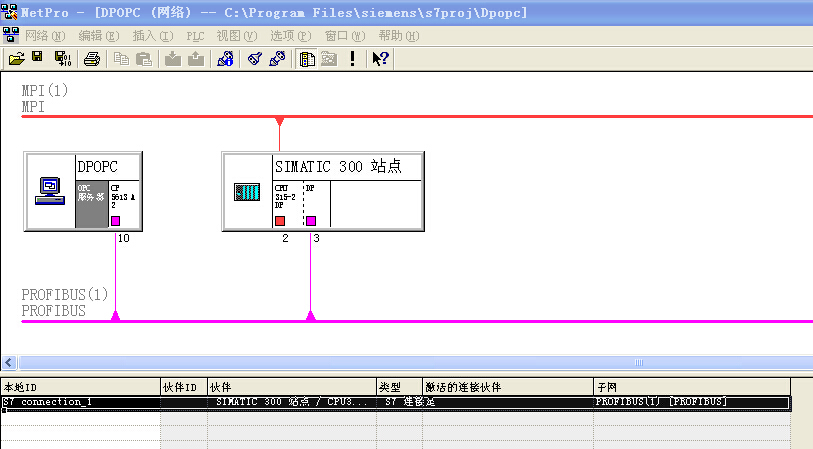The width and height of the screenshot is (813, 449).
Task: Open the 插入(I) menu
Action: coord(153,36)
